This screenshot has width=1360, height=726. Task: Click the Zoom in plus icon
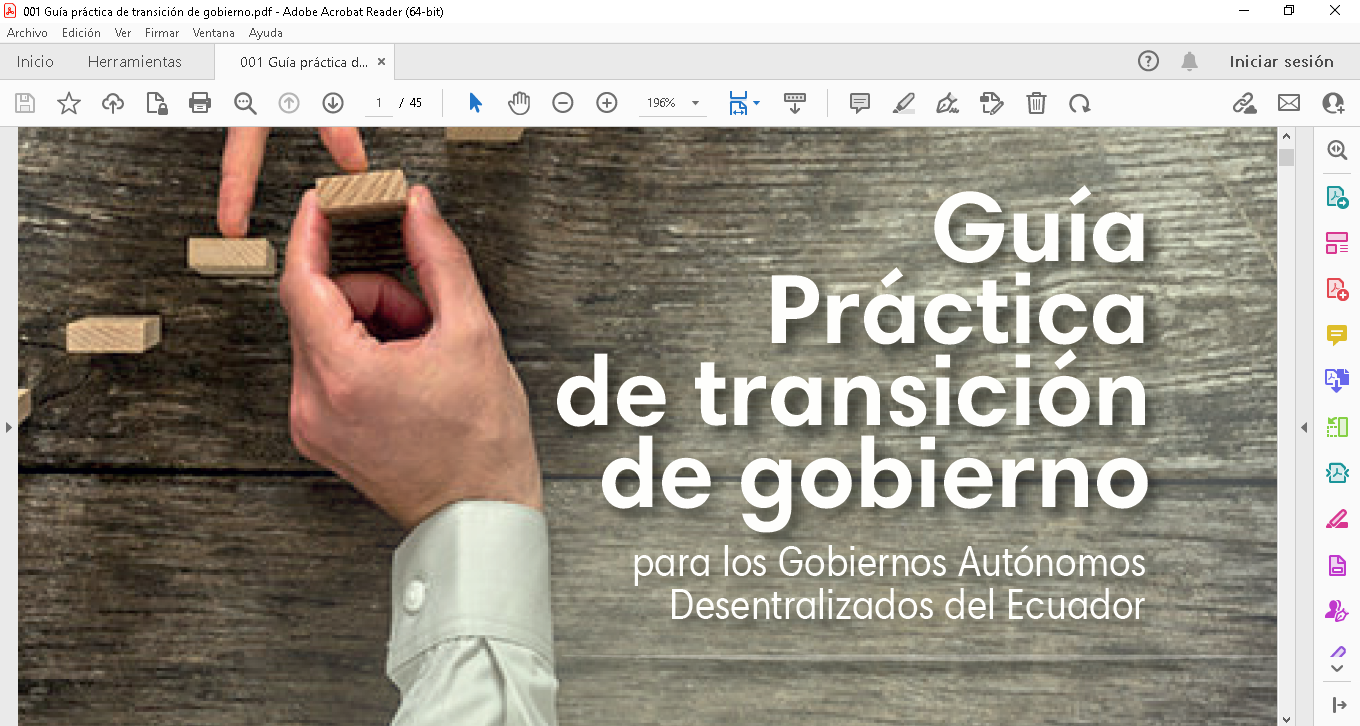coord(607,103)
